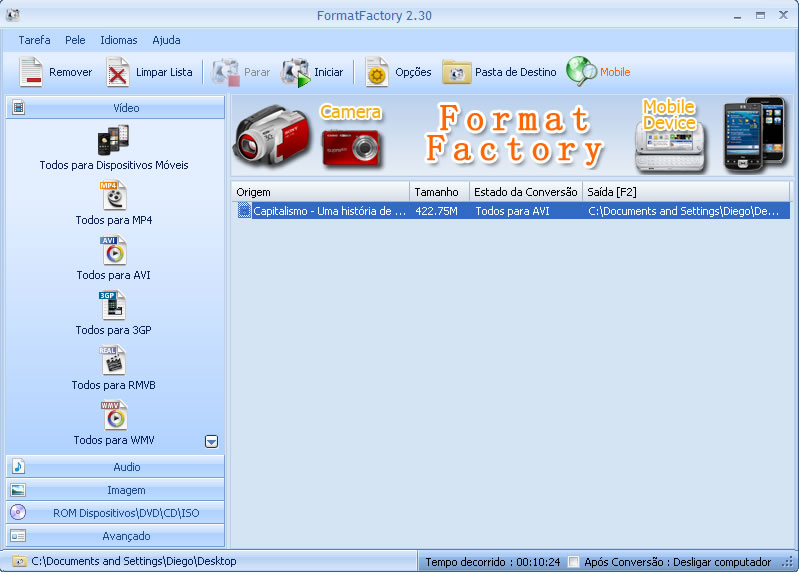799x574 pixels.
Task: Collapse the Vídeo category header
Action: click(x=115, y=108)
